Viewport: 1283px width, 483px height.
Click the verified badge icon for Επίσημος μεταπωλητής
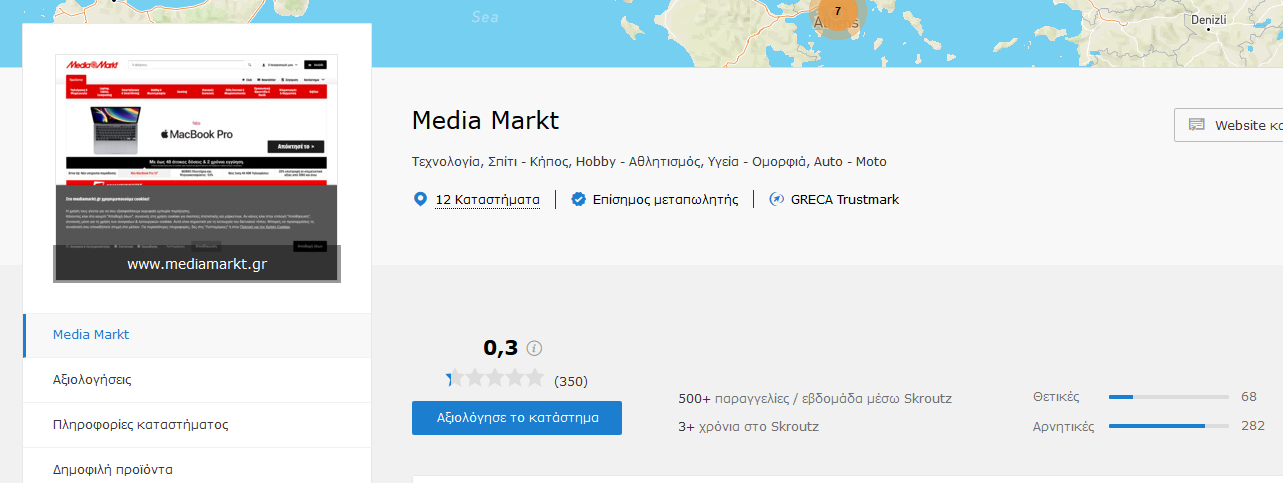click(578, 199)
